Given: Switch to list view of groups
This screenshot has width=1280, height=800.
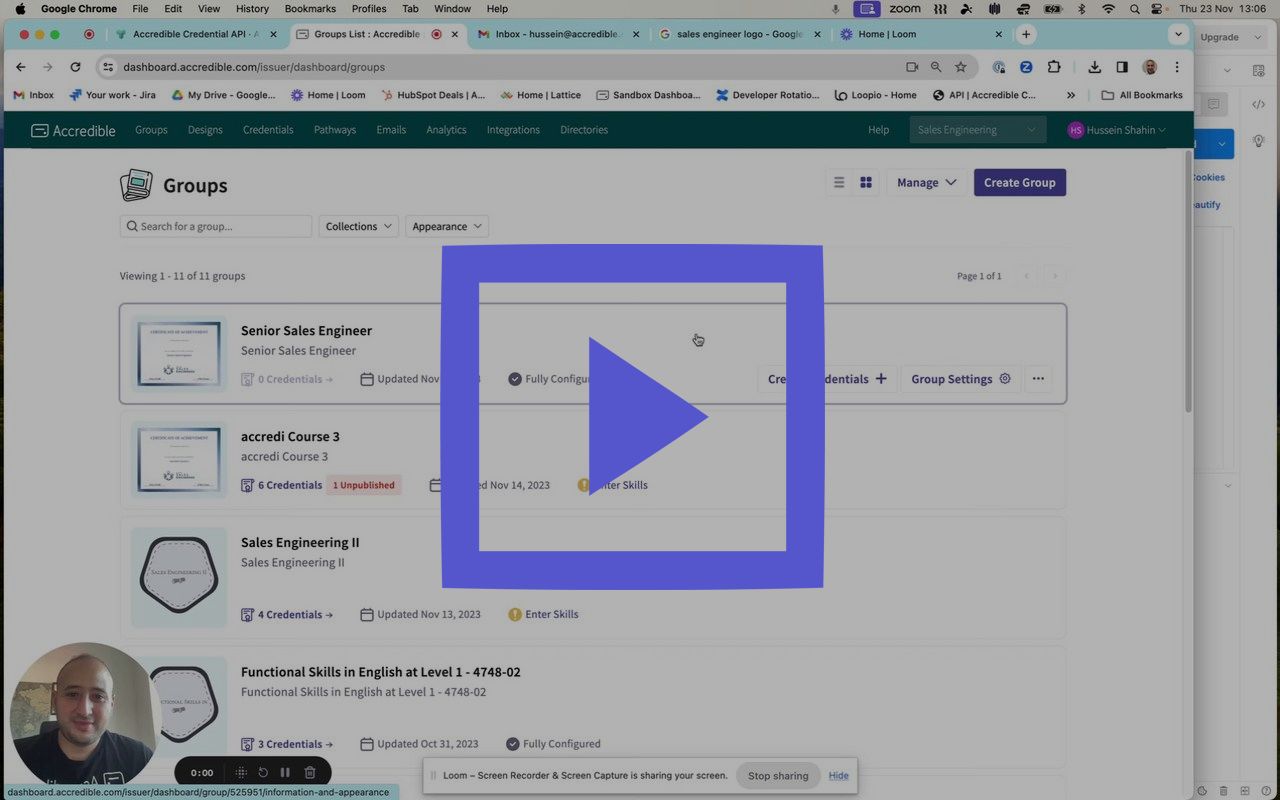Looking at the screenshot, I should pos(839,182).
